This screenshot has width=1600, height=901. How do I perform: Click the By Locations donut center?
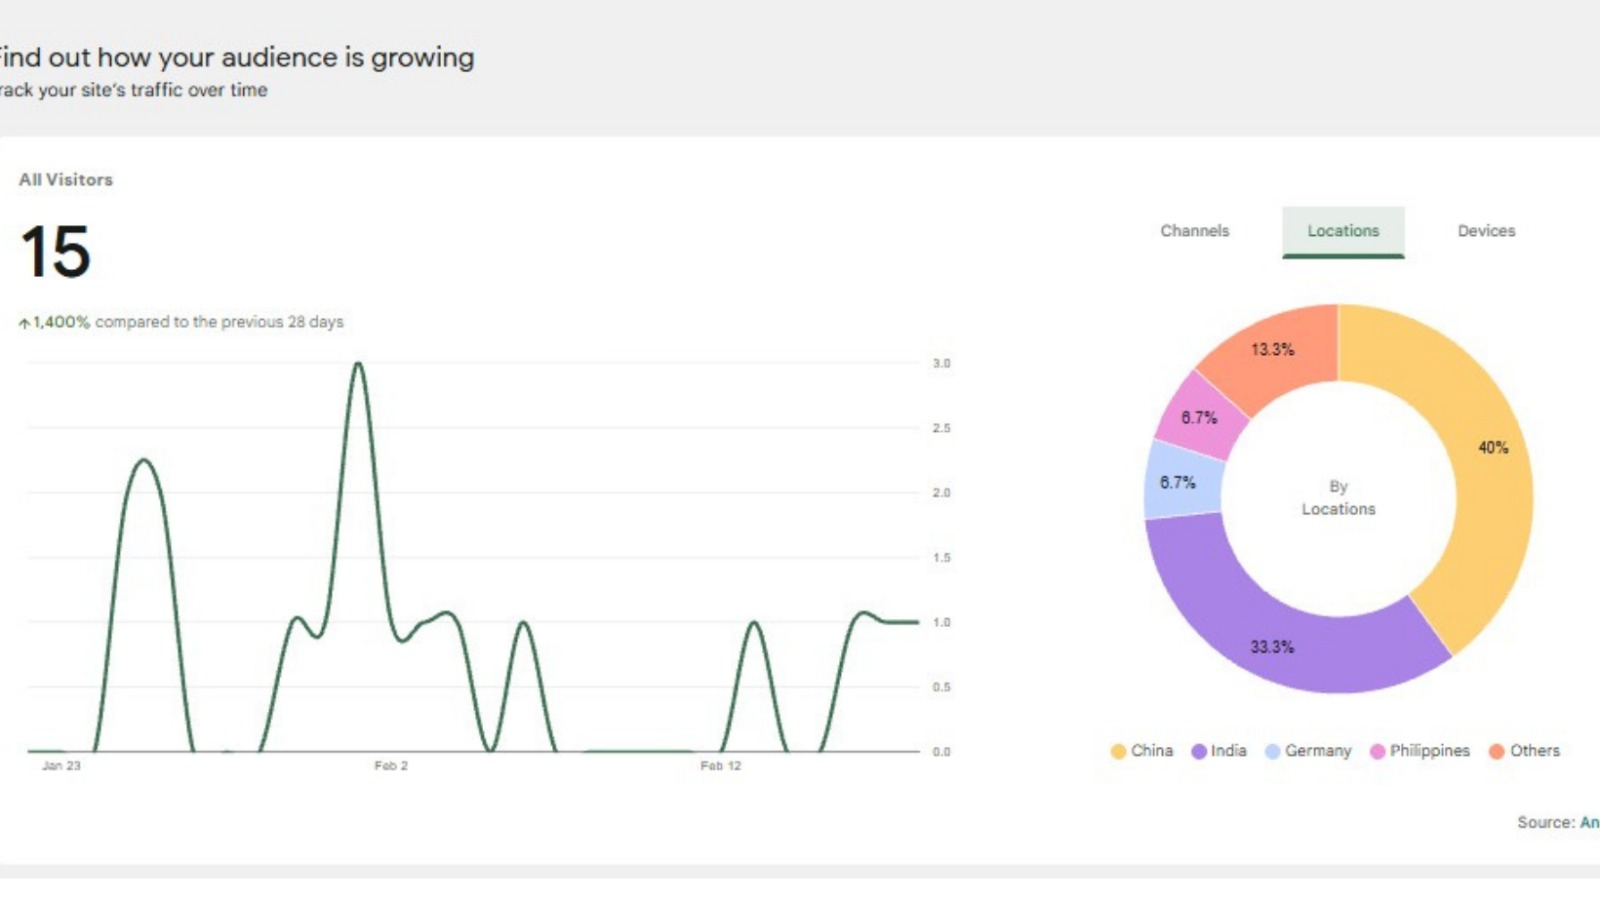(x=1338, y=498)
